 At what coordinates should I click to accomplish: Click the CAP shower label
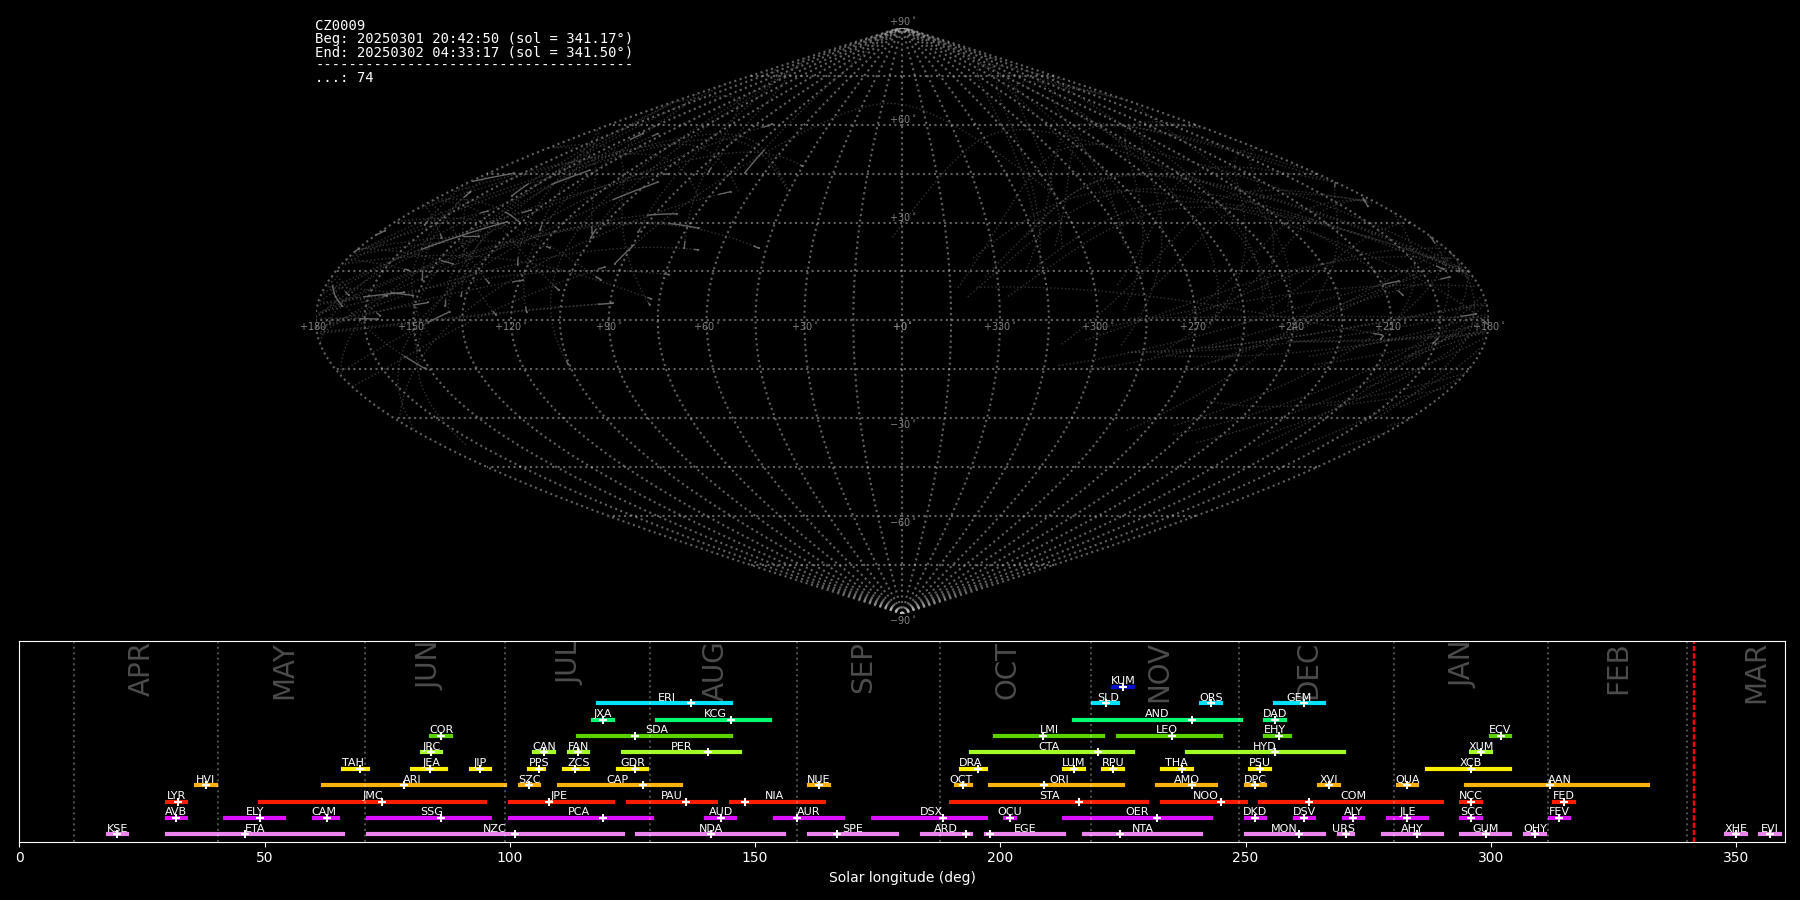(618, 780)
